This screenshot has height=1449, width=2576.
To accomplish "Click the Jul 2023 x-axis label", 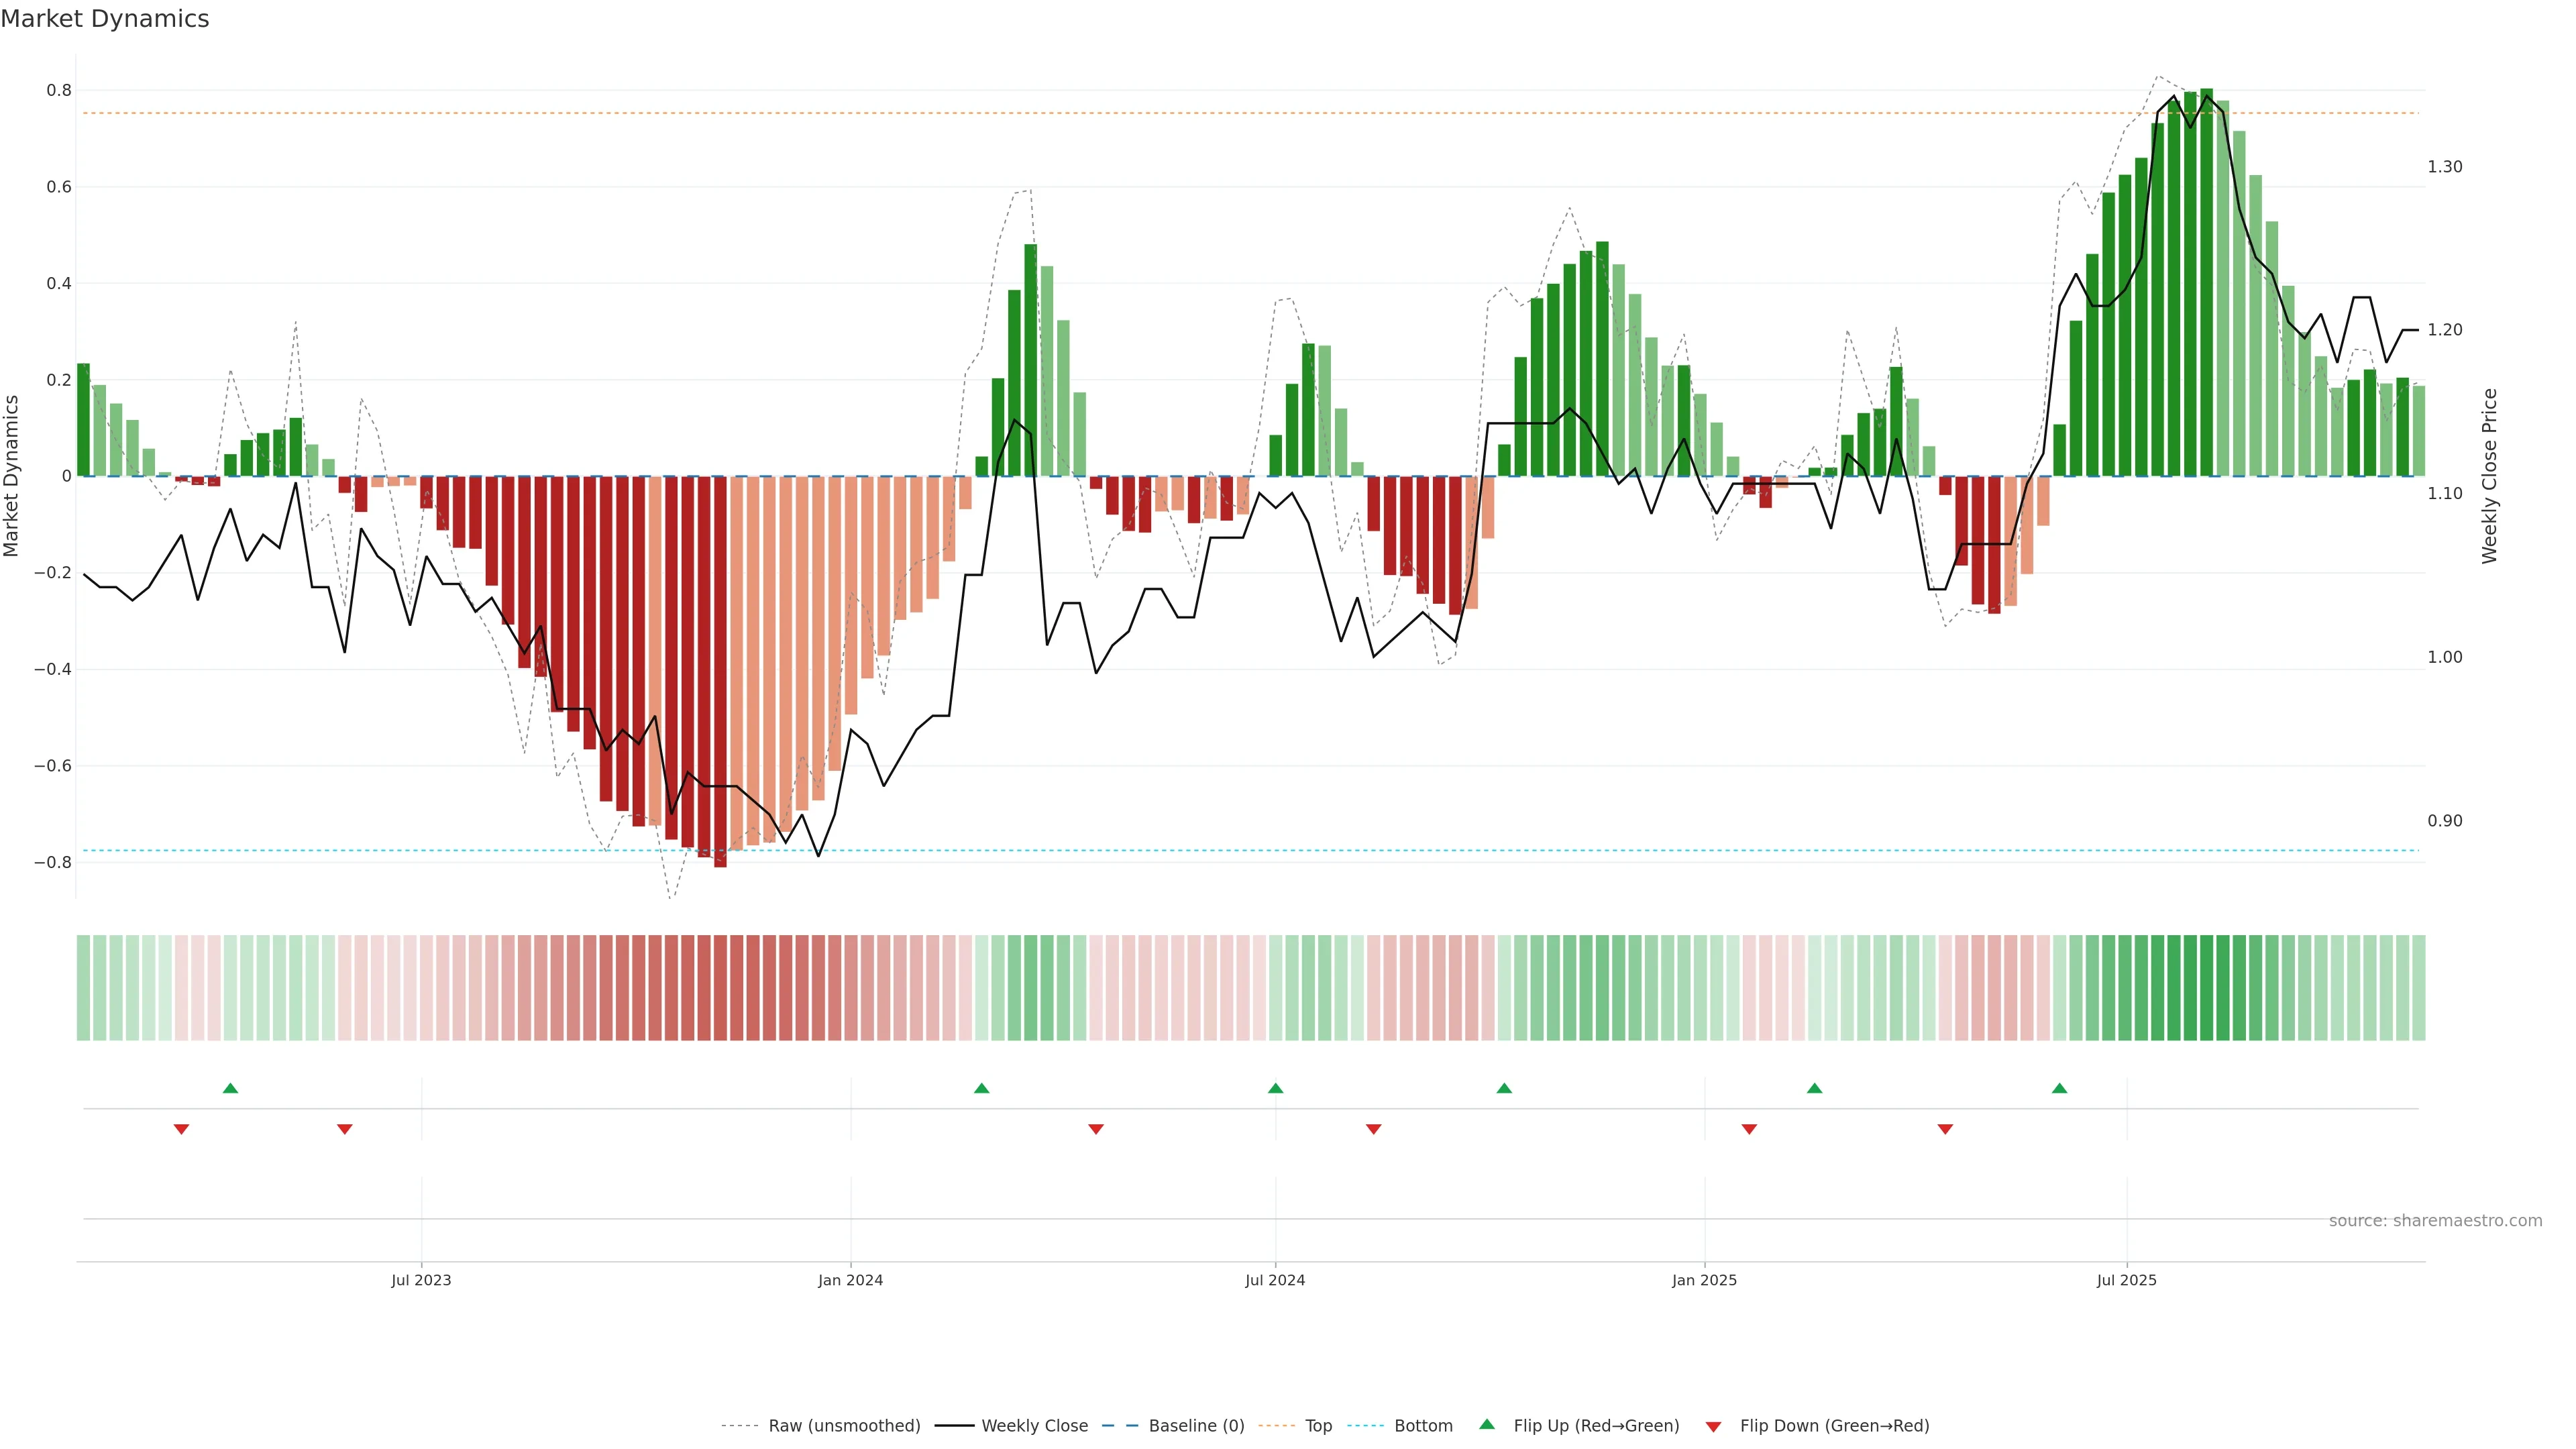I will coord(421,1280).
